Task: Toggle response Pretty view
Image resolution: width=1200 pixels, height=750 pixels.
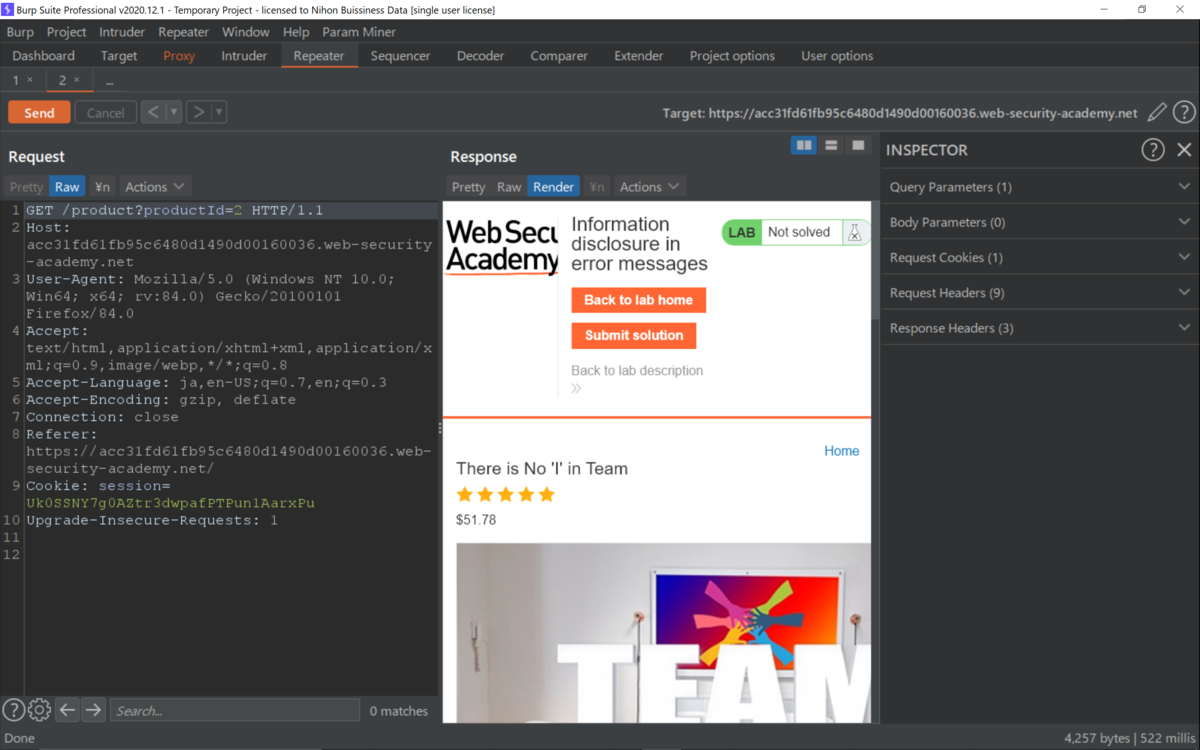Action: [x=468, y=187]
